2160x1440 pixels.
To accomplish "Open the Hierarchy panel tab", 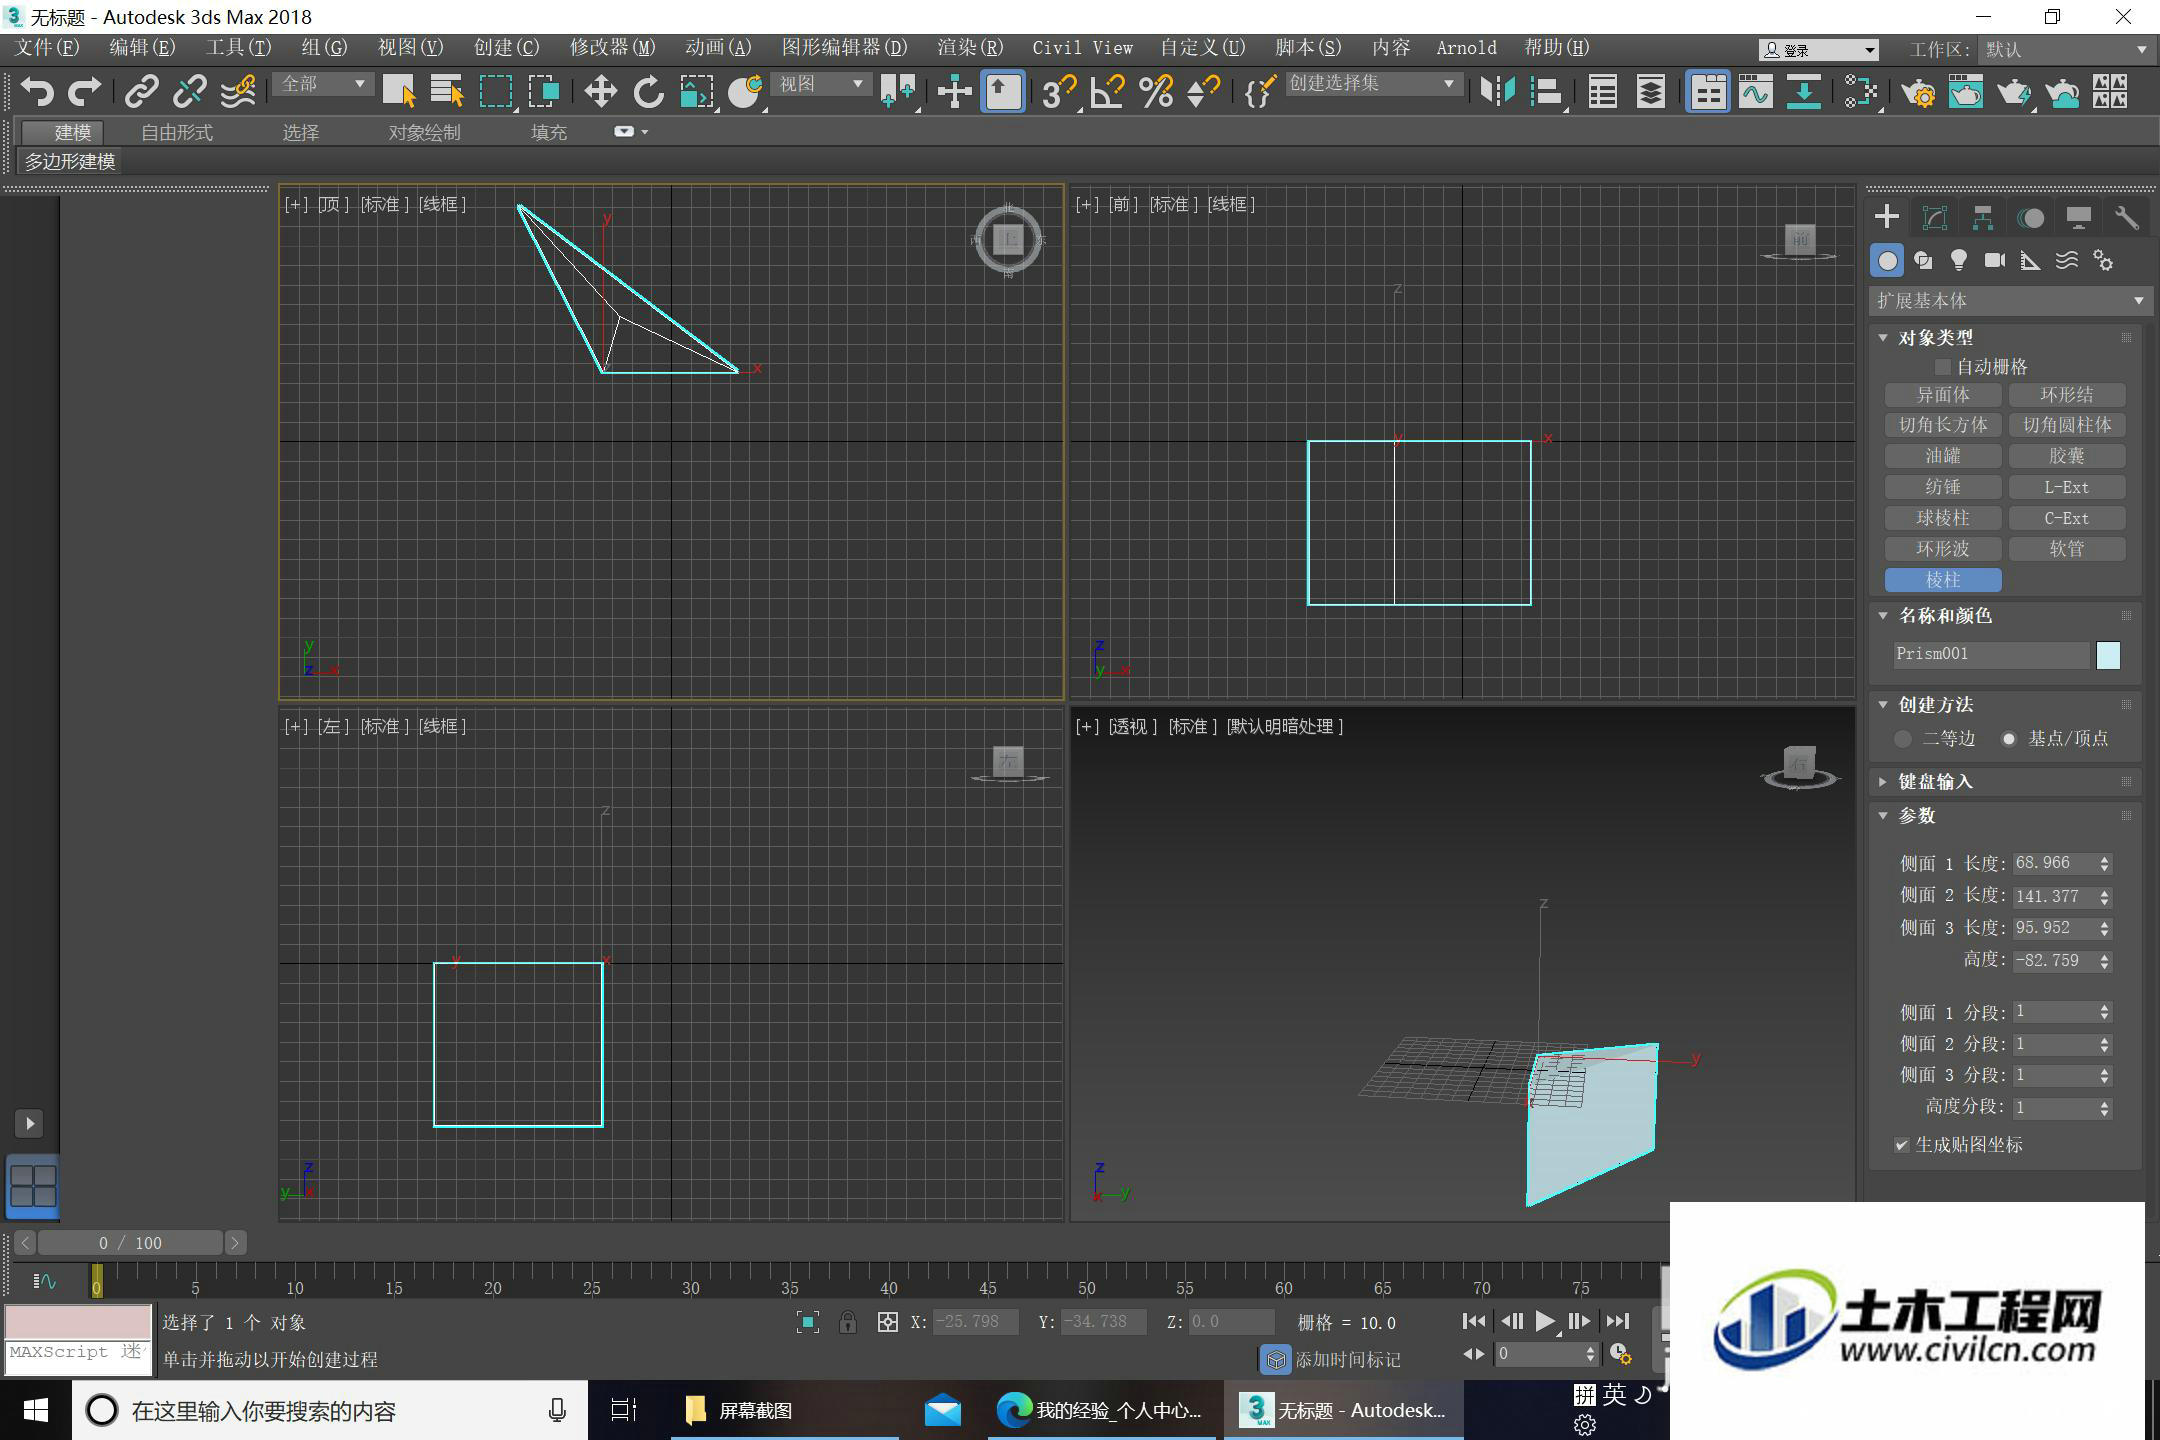I will tap(1983, 218).
